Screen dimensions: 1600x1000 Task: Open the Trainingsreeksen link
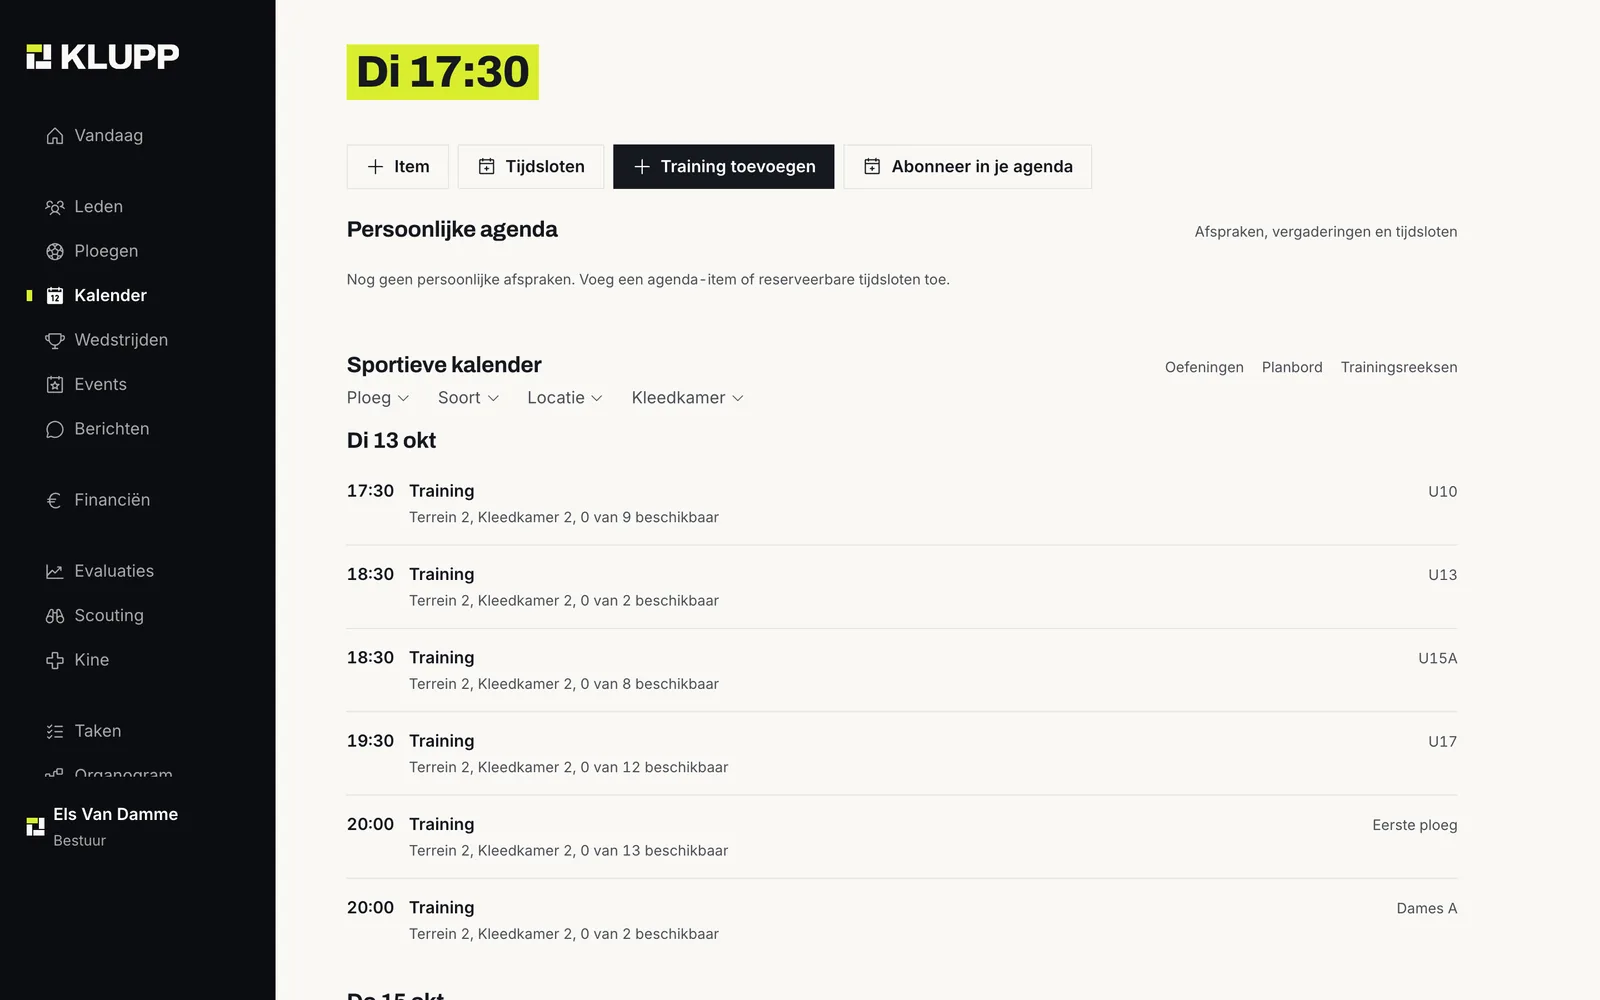(1399, 367)
